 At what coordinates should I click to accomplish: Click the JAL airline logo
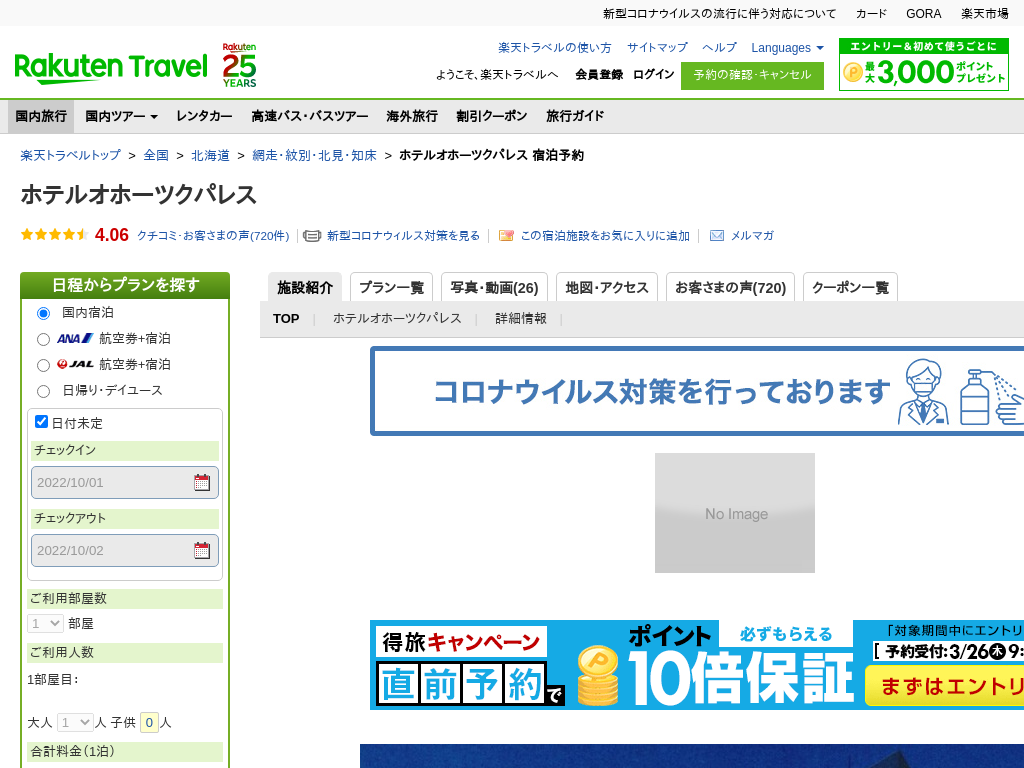pyautogui.click(x=75, y=364)
